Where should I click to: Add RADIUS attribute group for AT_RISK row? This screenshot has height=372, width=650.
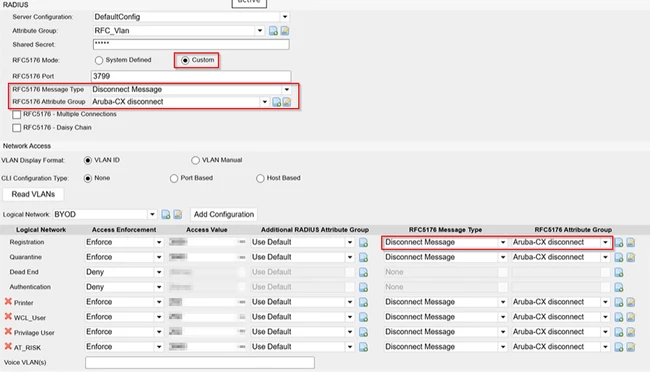364,347
